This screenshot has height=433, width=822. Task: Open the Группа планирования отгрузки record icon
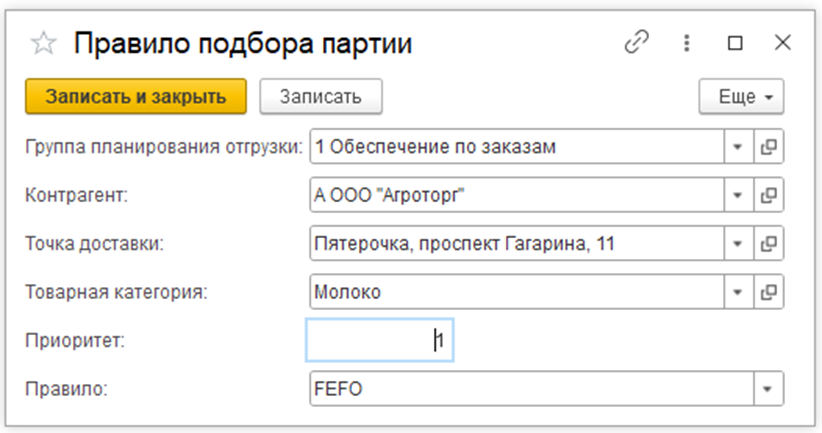[x=769, y=147]
